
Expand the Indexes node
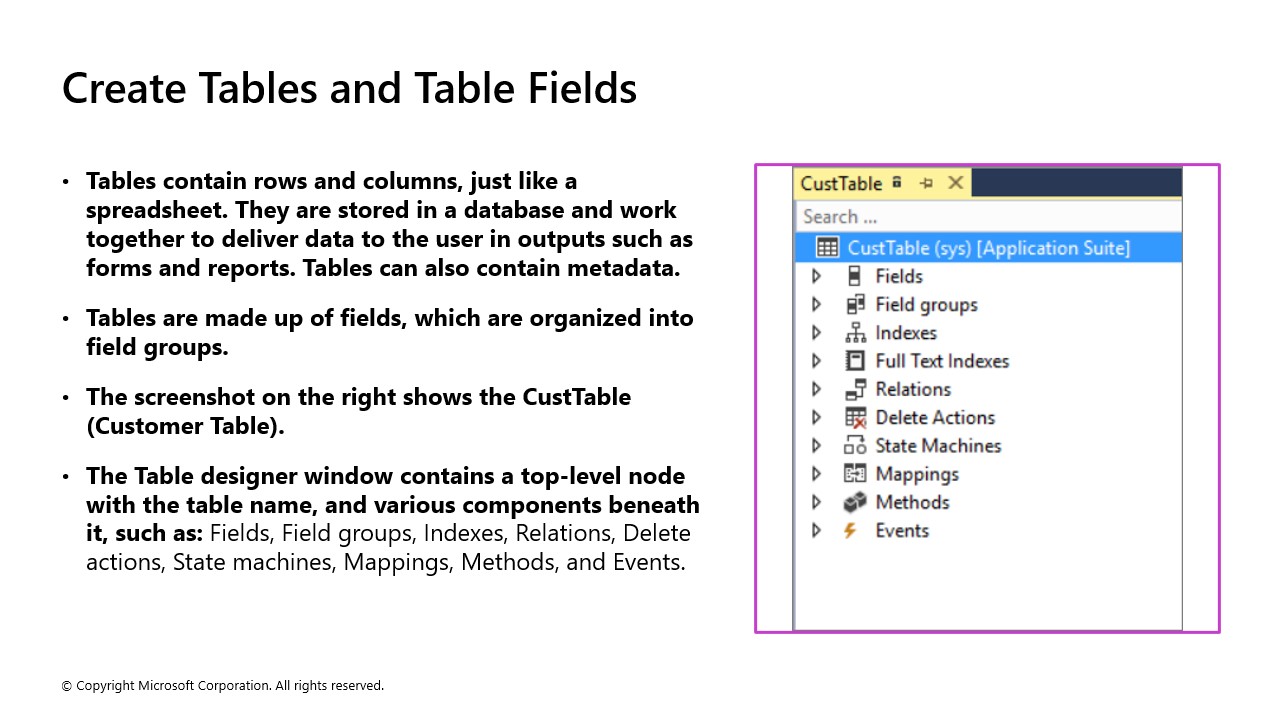817,332
